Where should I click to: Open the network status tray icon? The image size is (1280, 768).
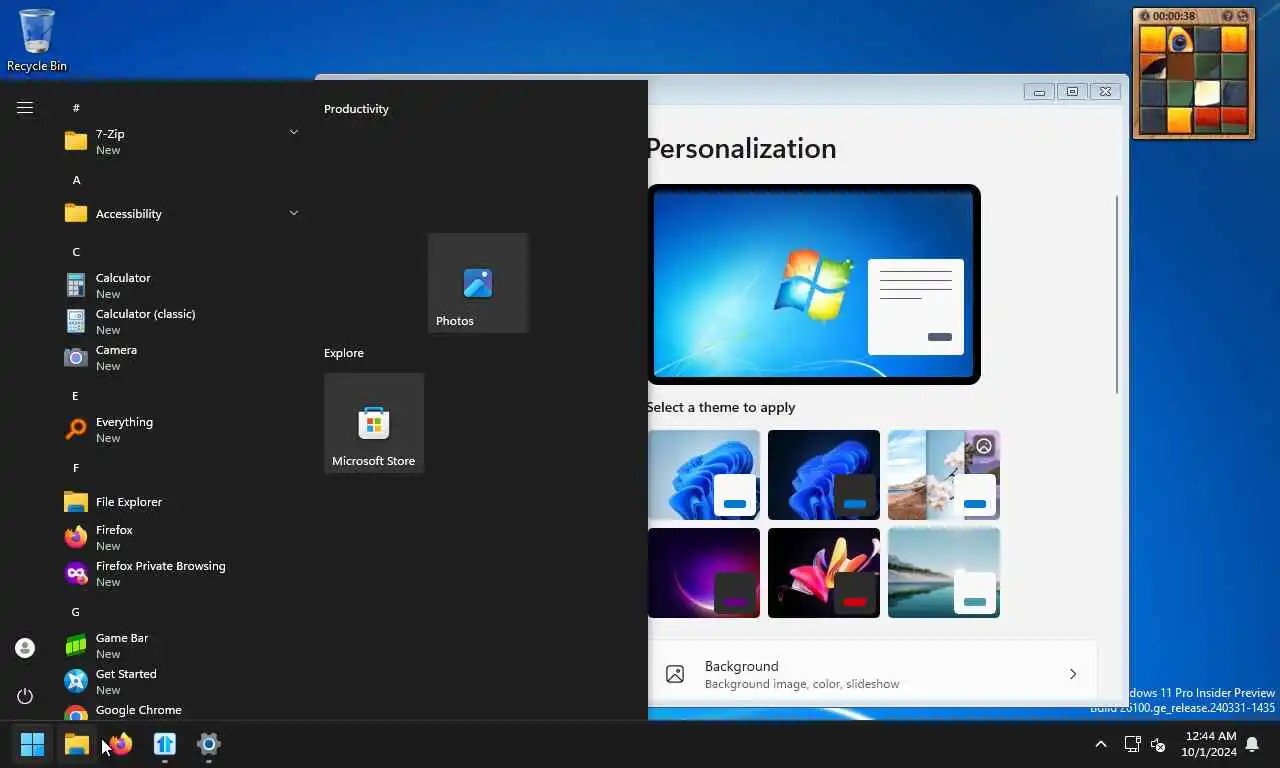(1132, 744)
